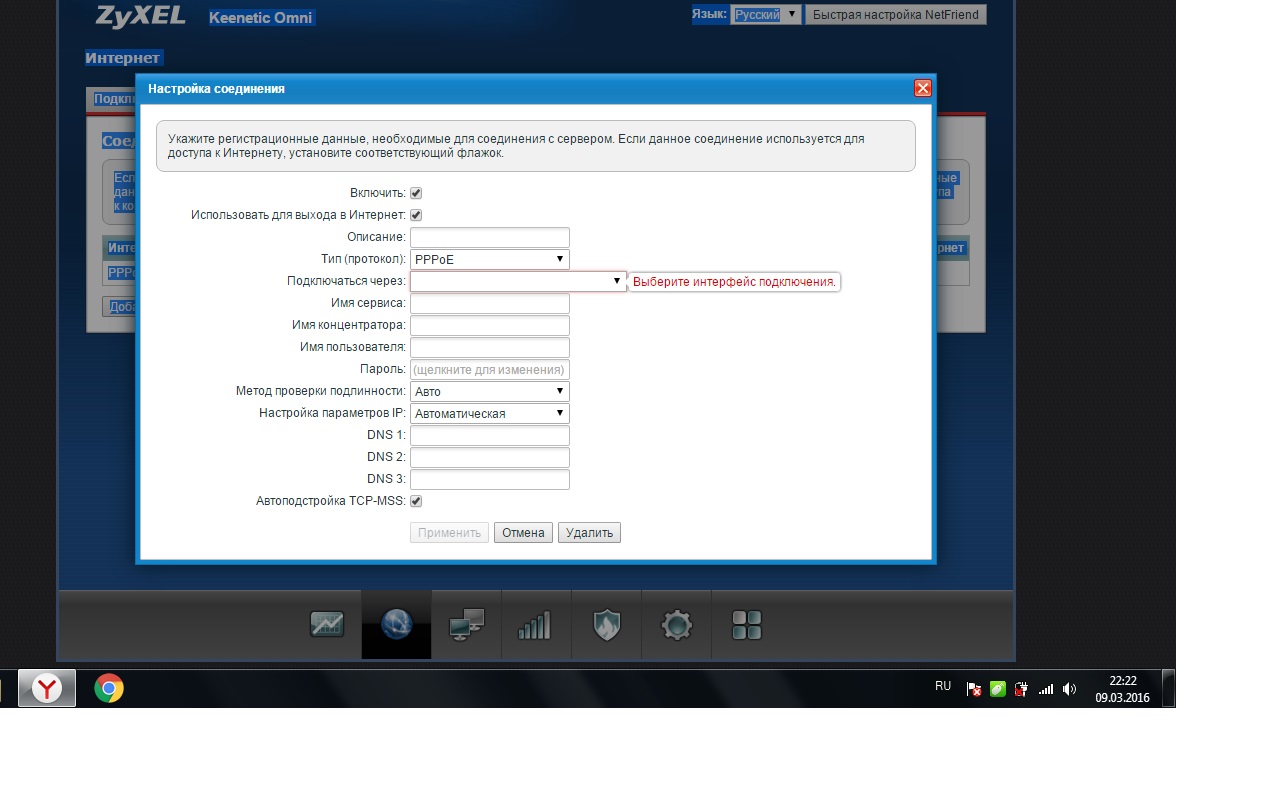Click the Yandex browser taskbar icon
This screenshot has height=800, width=1280.
[47, 688]
